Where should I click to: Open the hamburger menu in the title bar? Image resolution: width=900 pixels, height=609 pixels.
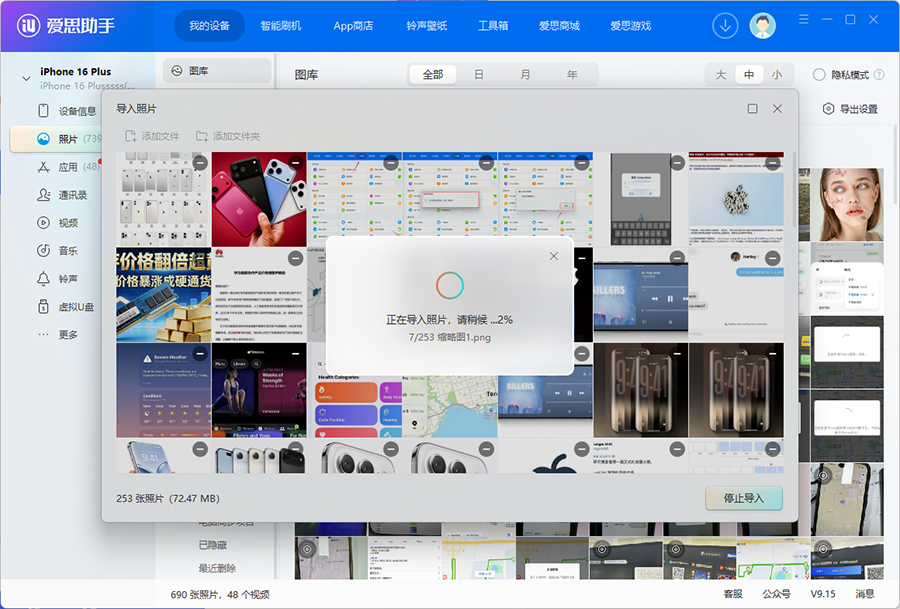[804, 20]
